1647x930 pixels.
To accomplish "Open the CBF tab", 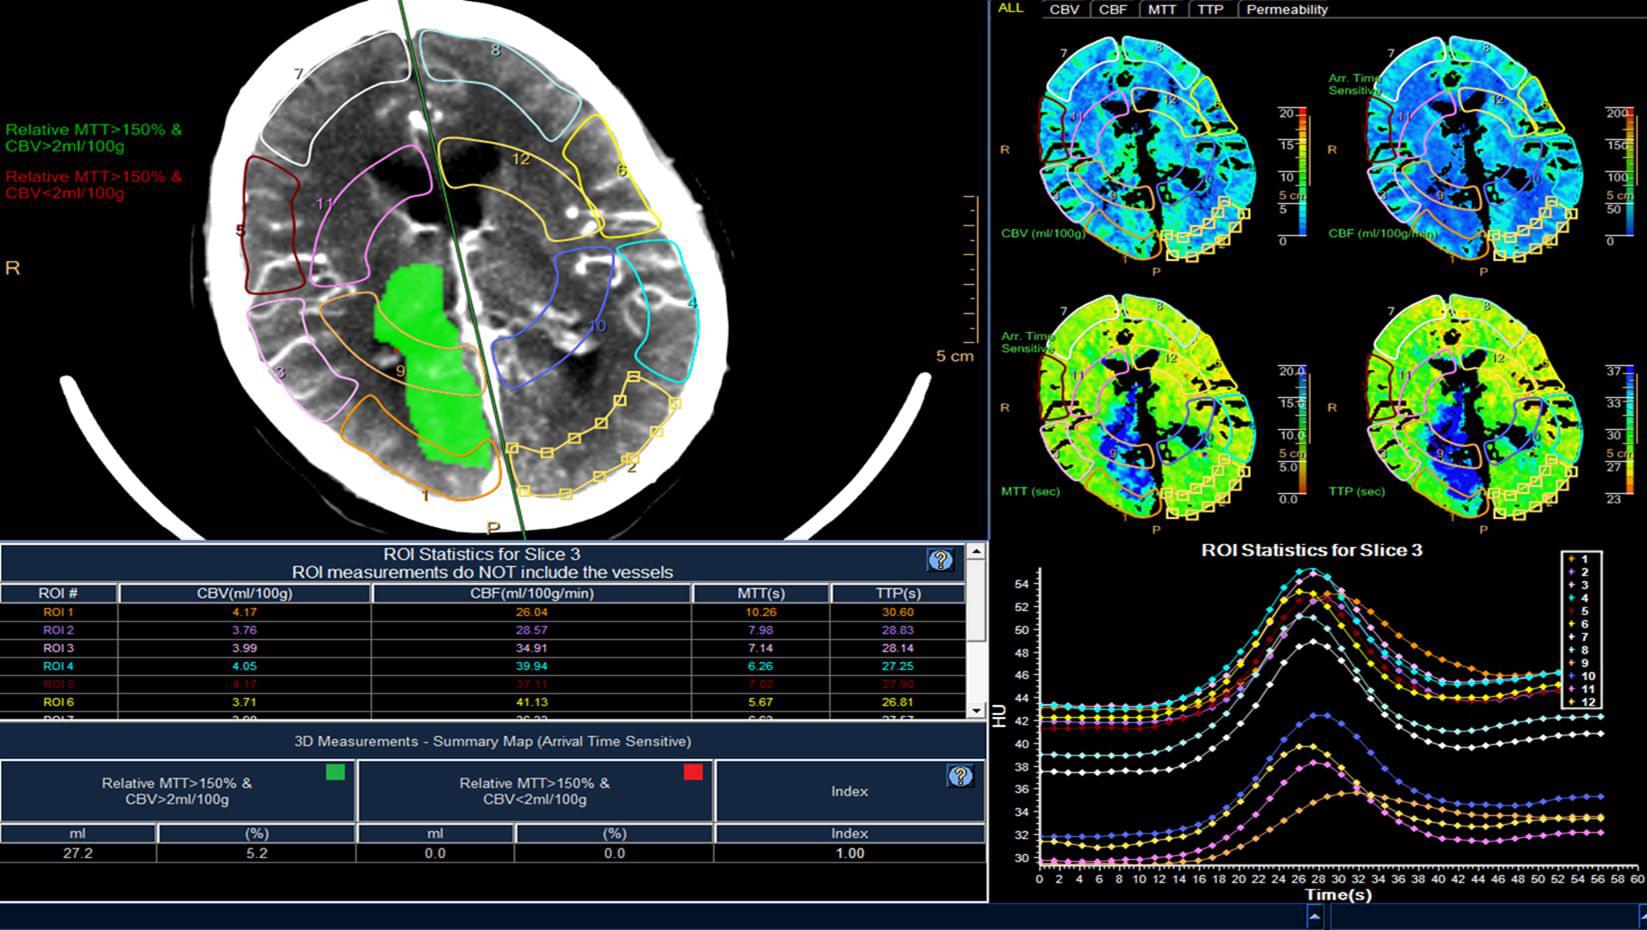I will (1112, 9).
